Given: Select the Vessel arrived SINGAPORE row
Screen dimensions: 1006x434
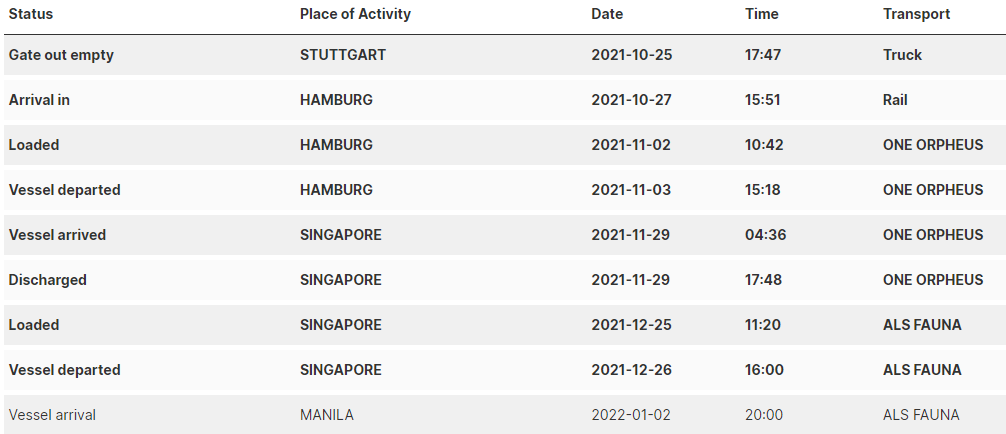Looking at the screenshot, I should point(505,235).
